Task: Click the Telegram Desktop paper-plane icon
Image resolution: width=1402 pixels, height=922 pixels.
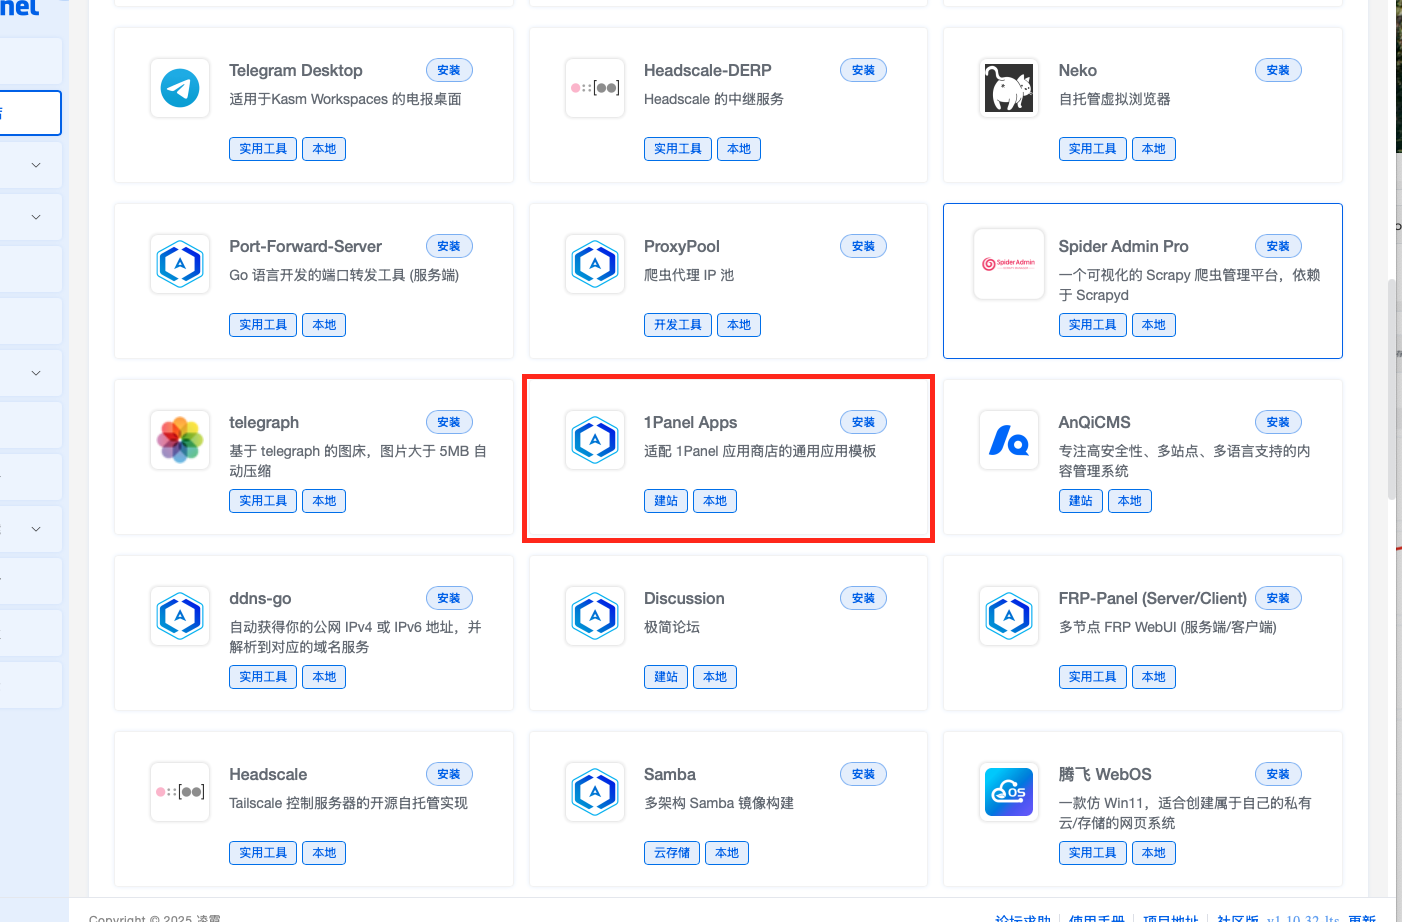Action: tap(180, 88)
